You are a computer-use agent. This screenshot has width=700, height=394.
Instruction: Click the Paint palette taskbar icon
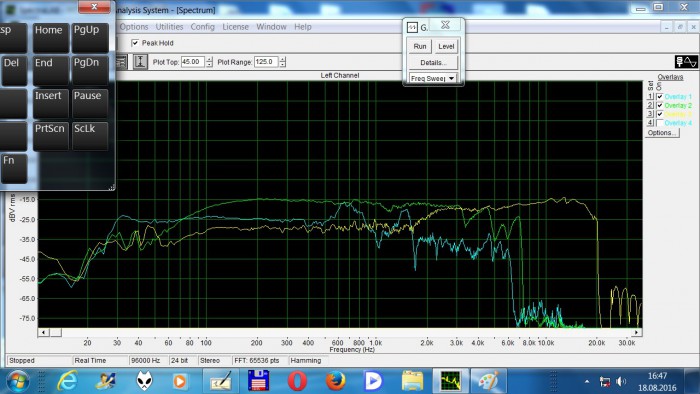(488, 382)
